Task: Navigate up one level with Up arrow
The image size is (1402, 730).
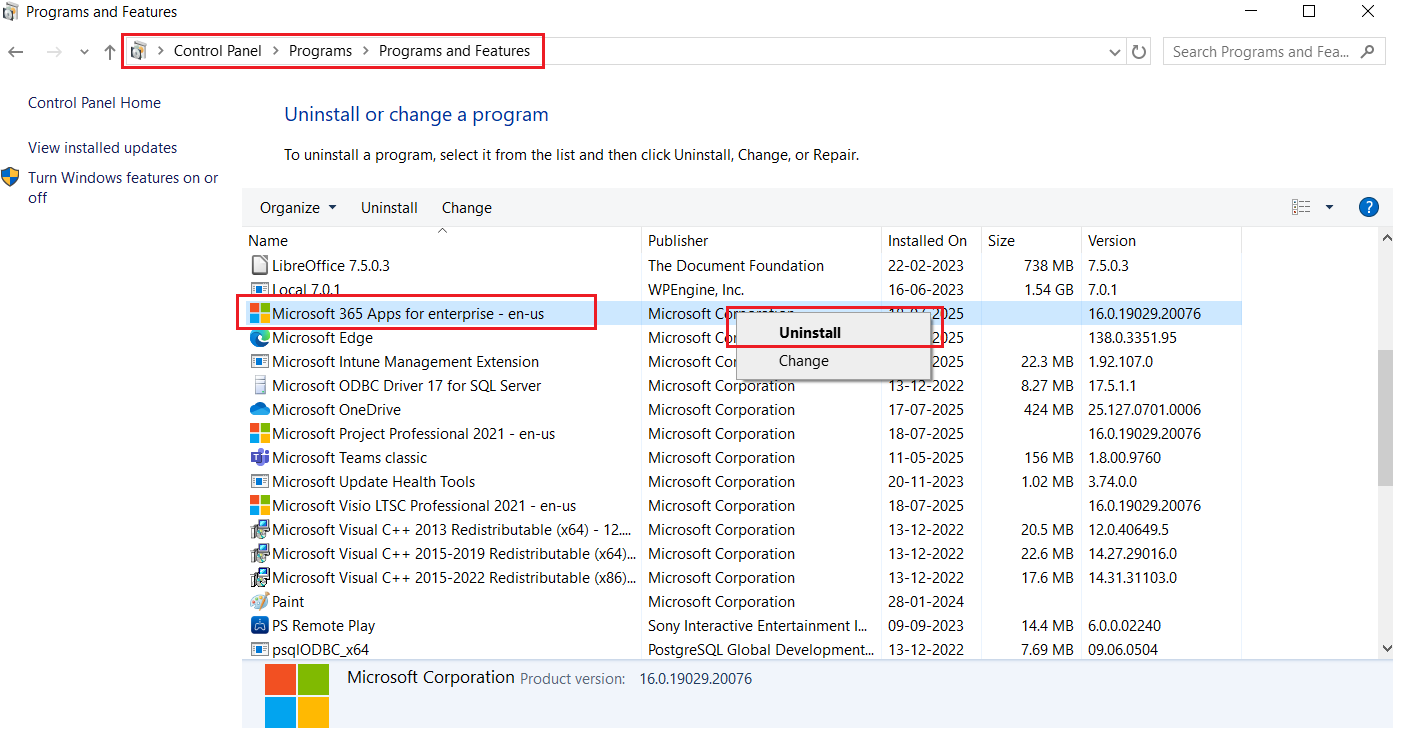Action: [110, 52]
